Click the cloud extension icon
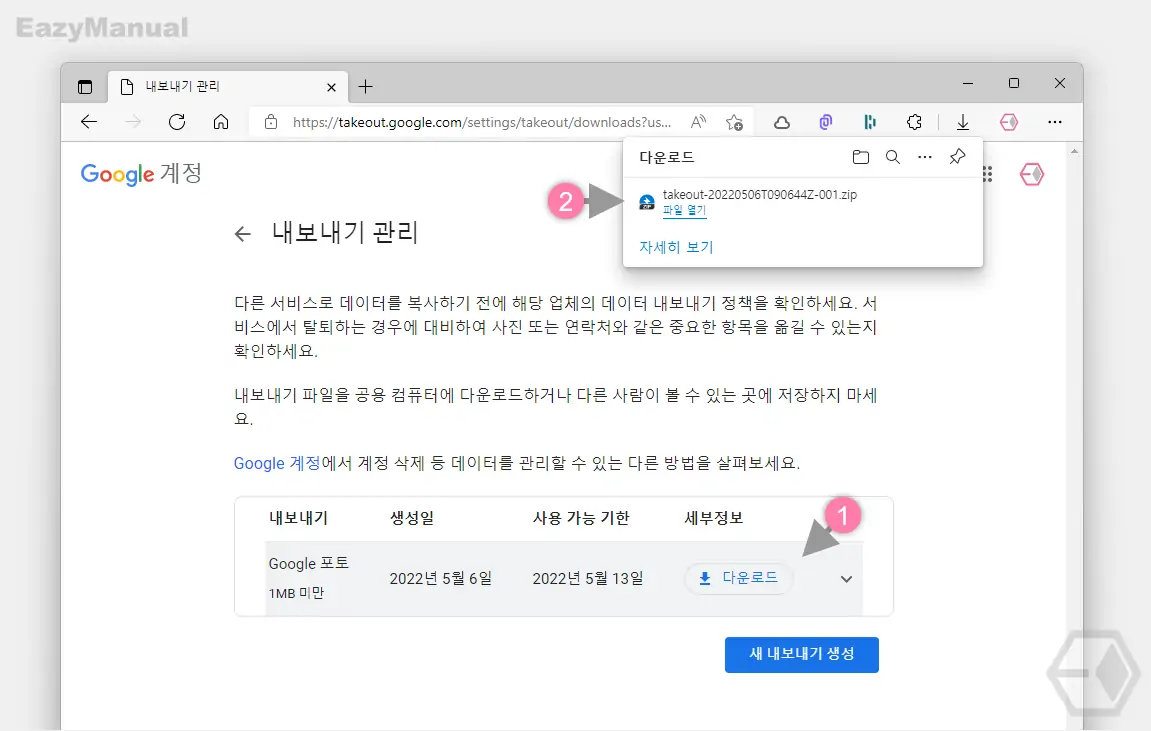The width and height of the screenshot is (1151, 731). [782, 123]
